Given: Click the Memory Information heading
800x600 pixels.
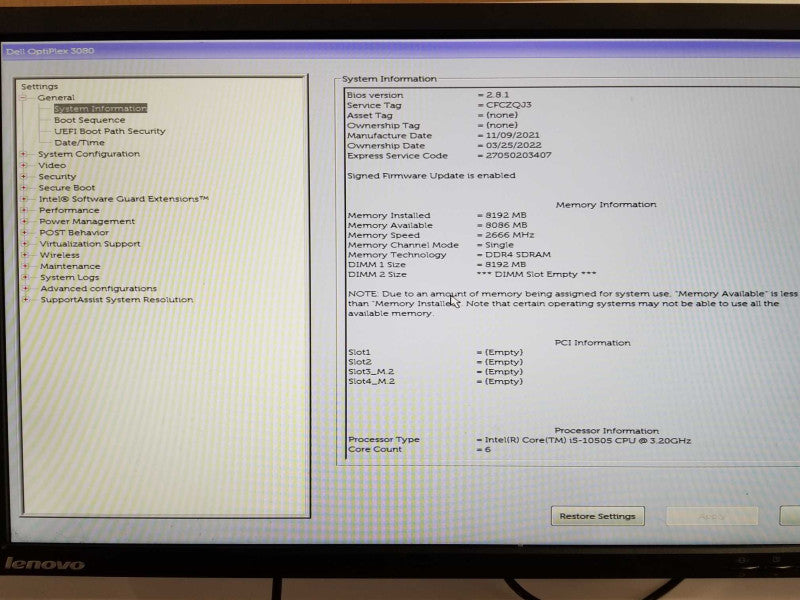Looking at the screenshot, I should coord(606,205).
